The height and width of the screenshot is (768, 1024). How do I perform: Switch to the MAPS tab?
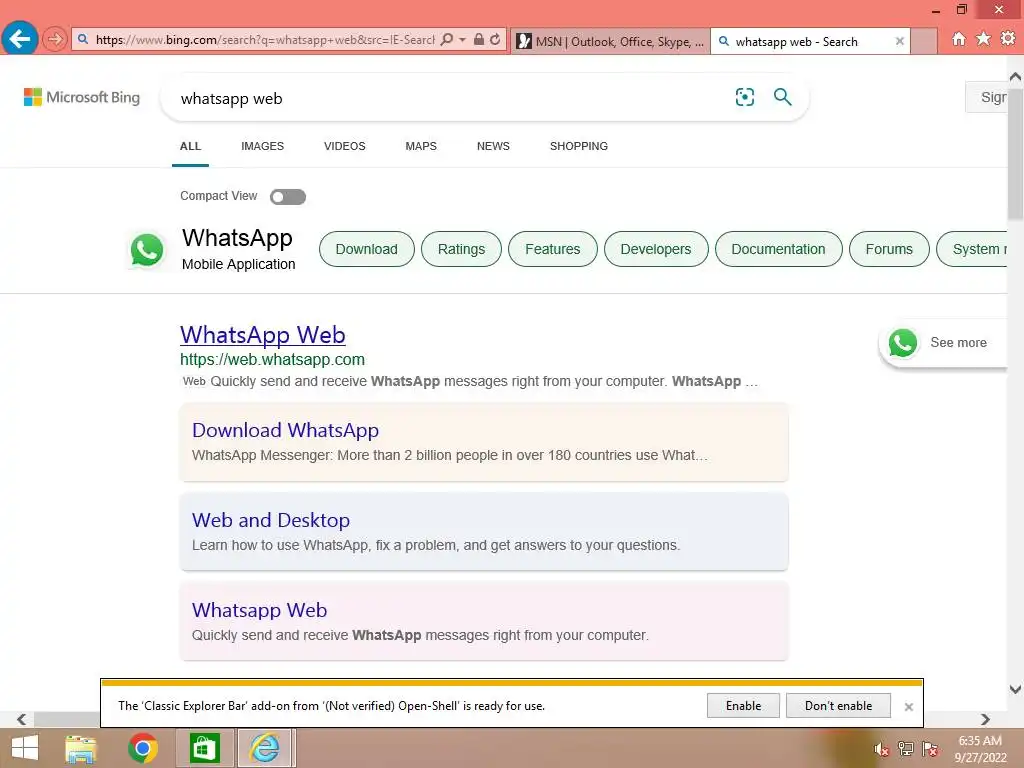[x=421, y=146]
